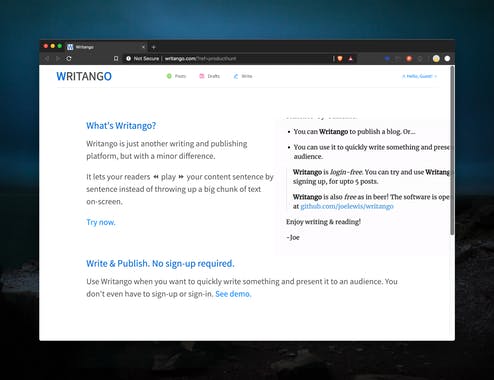The width and height of the screenshot is (494, 380).
Task: Go forward with the browser forward arrow
Action: tap(58, 59)
